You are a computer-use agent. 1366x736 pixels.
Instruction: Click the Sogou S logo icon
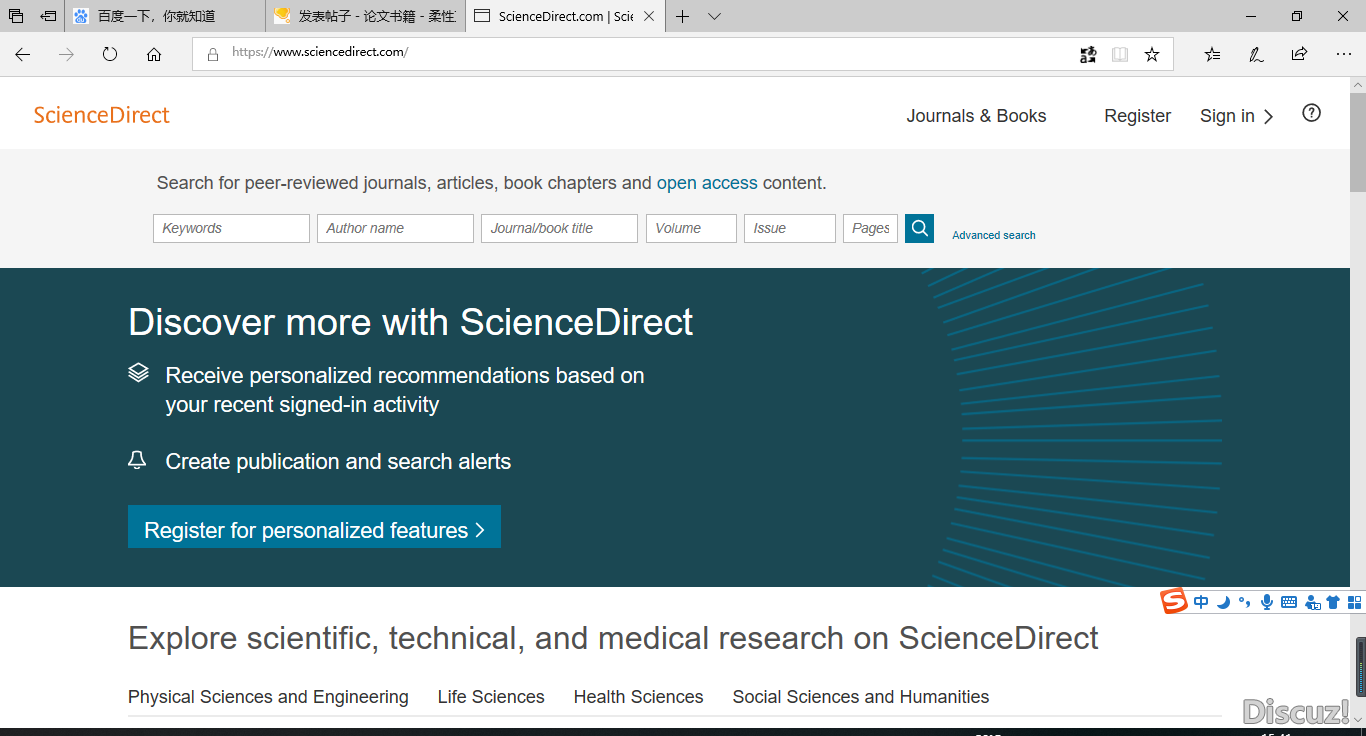(x=1174, y=601)
